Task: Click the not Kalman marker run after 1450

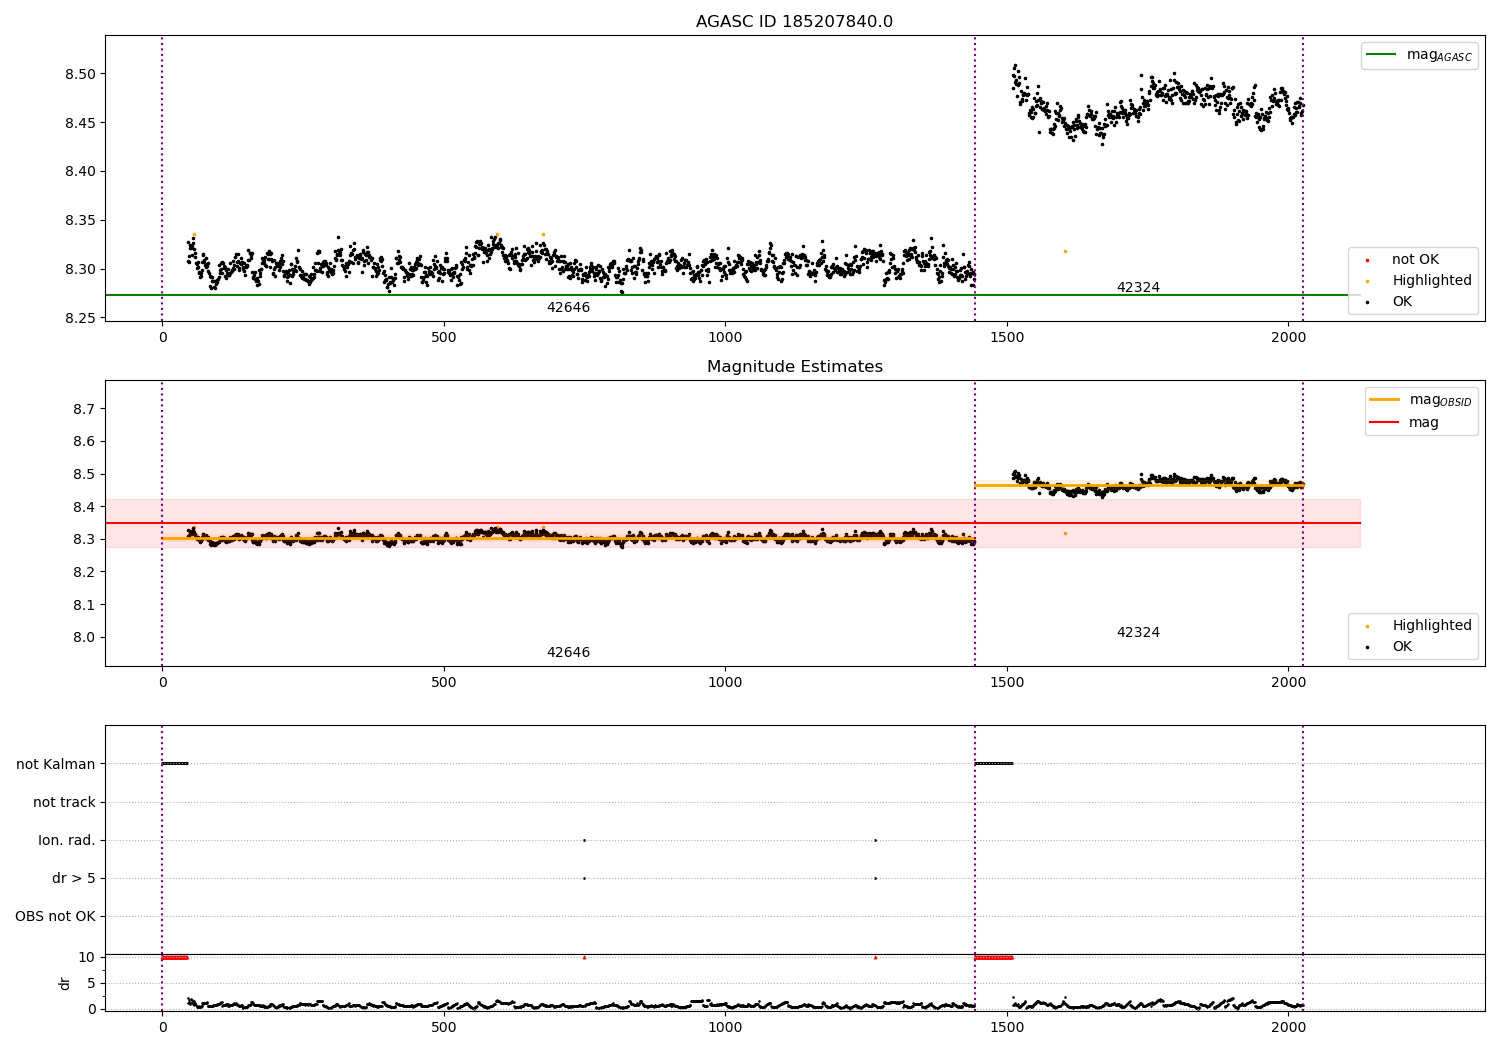Action: 994,764
